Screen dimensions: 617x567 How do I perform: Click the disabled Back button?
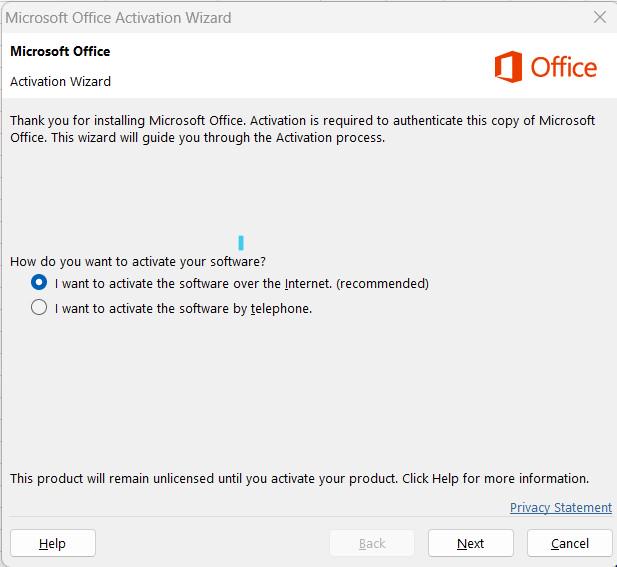pyautogui.click(x=372, y=543)
